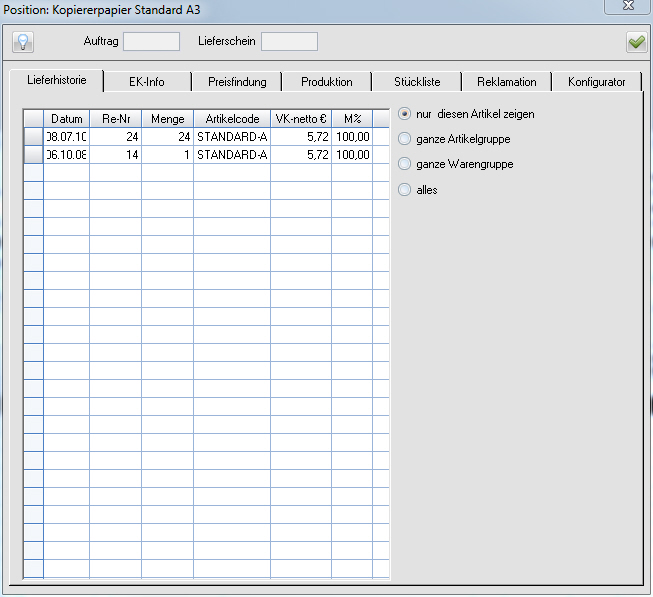Click the light bulb hint icon

[x=23, y=42]
